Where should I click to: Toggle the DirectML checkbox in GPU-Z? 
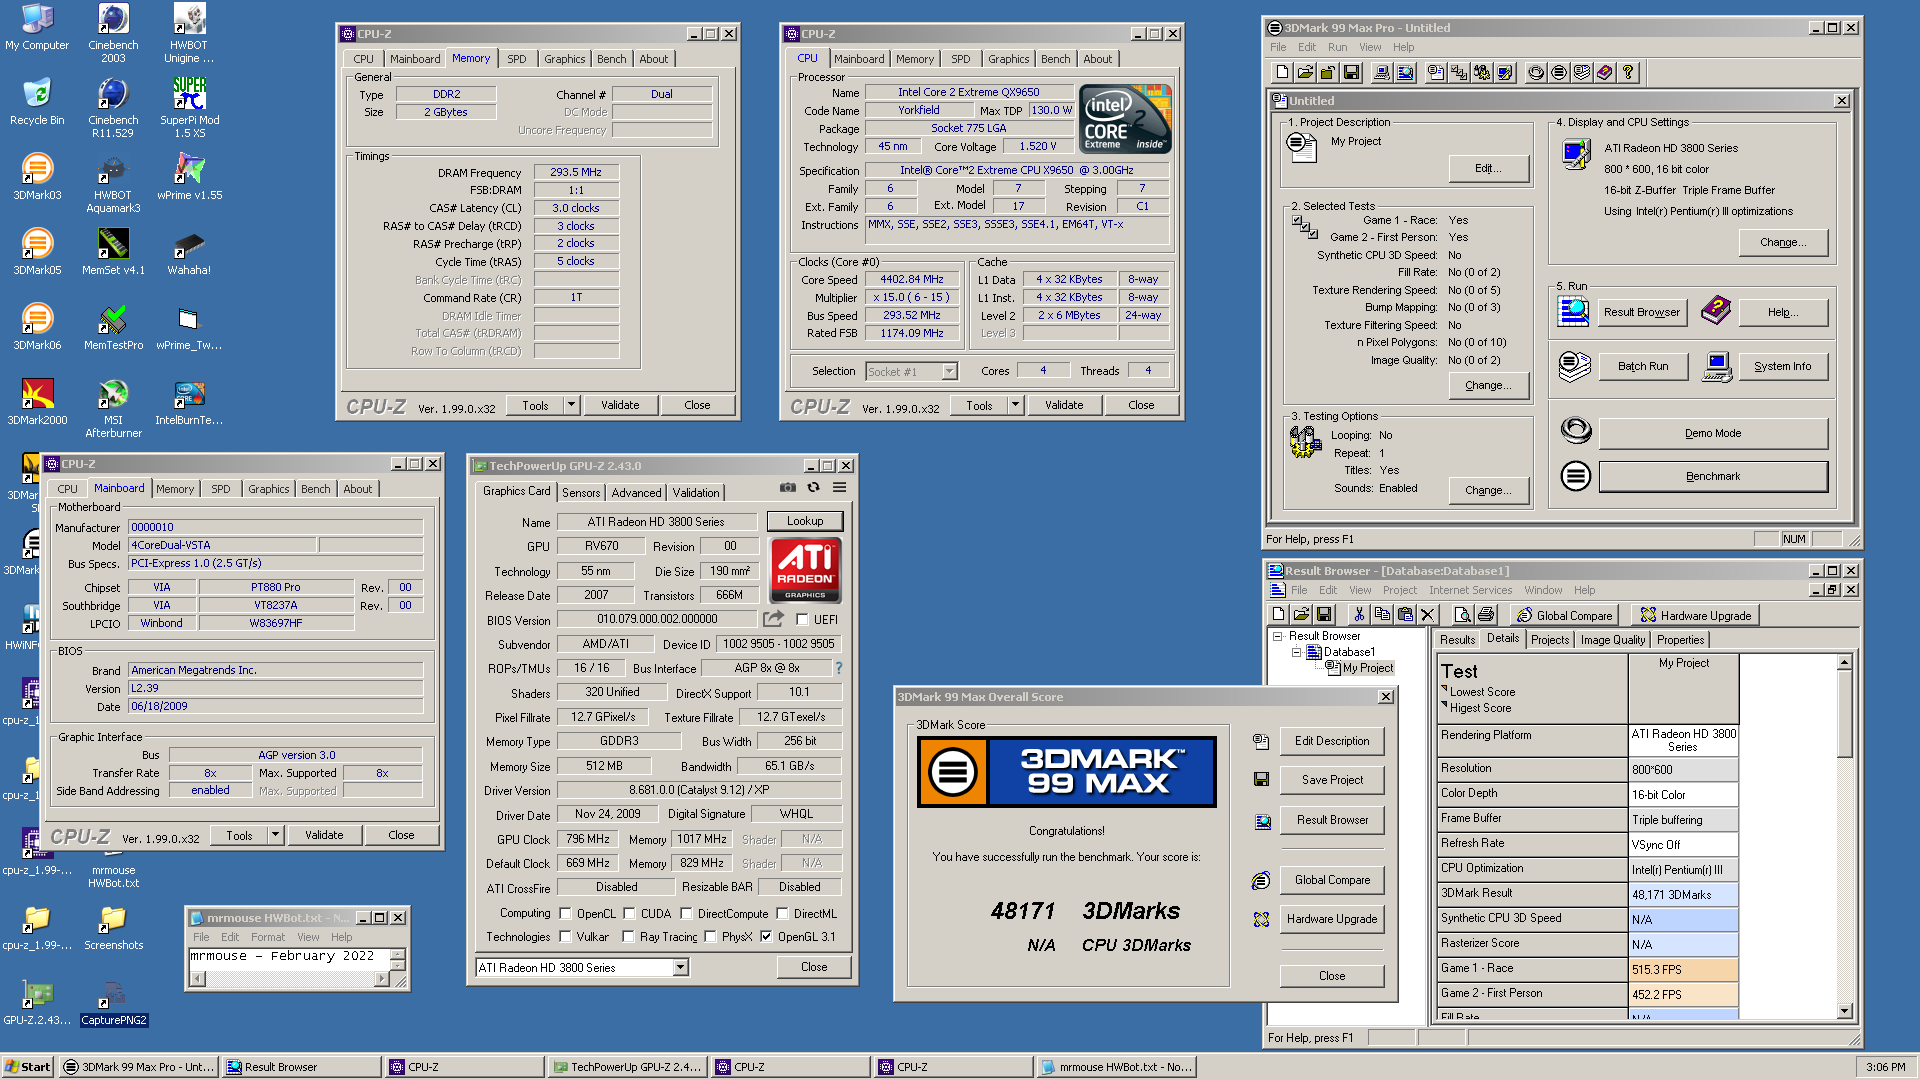click(x=782, y=913)
